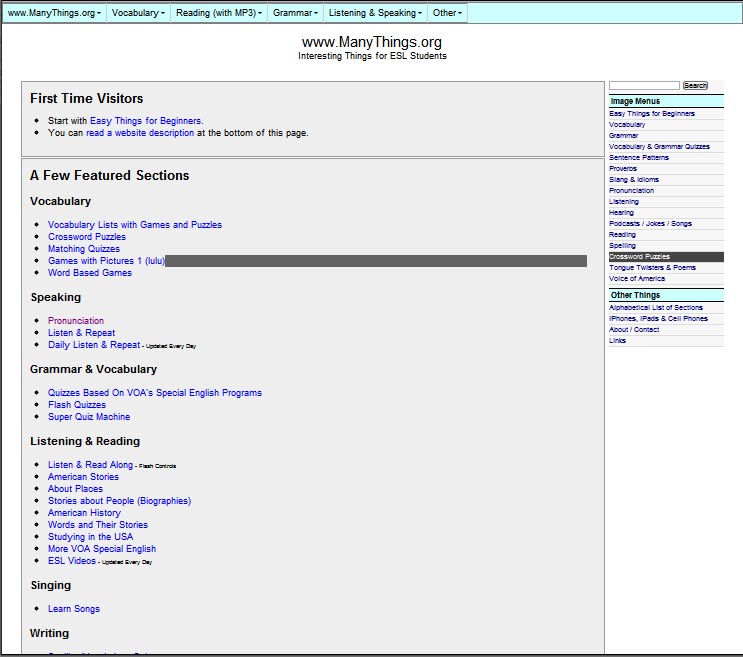The width and height of the screenshot is (743, 657).
Task: Open Stories about People (Biographies)
Action: (119, 501)
